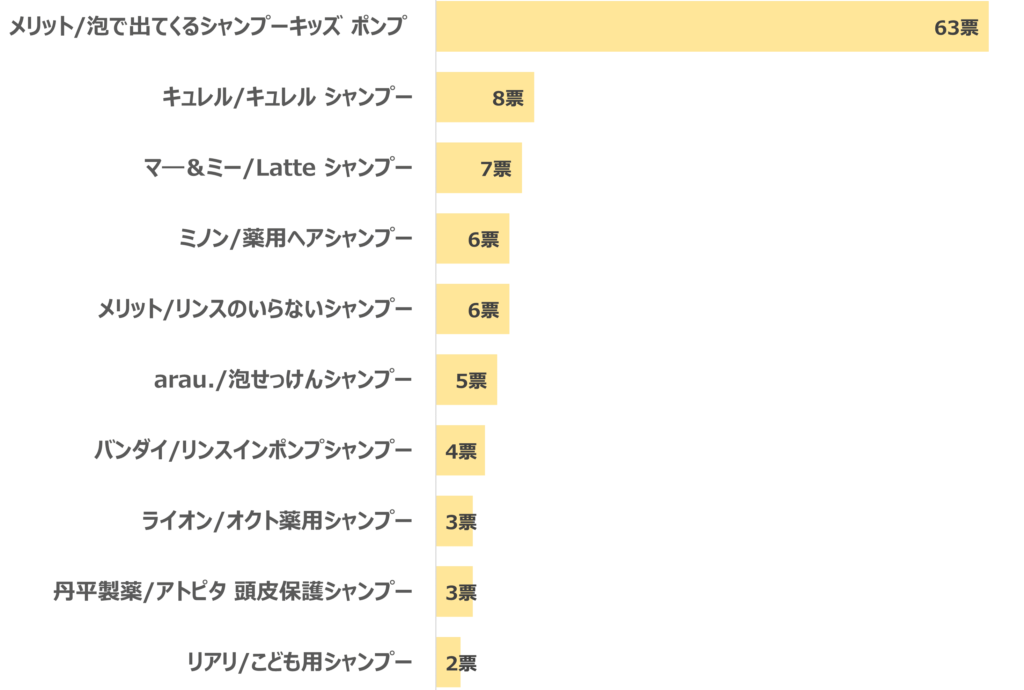Select the 丹平製薬/アトピタ 頭皮保護シャンプー bar
This screenshot has width=1024, height=690.
point(454,592)
